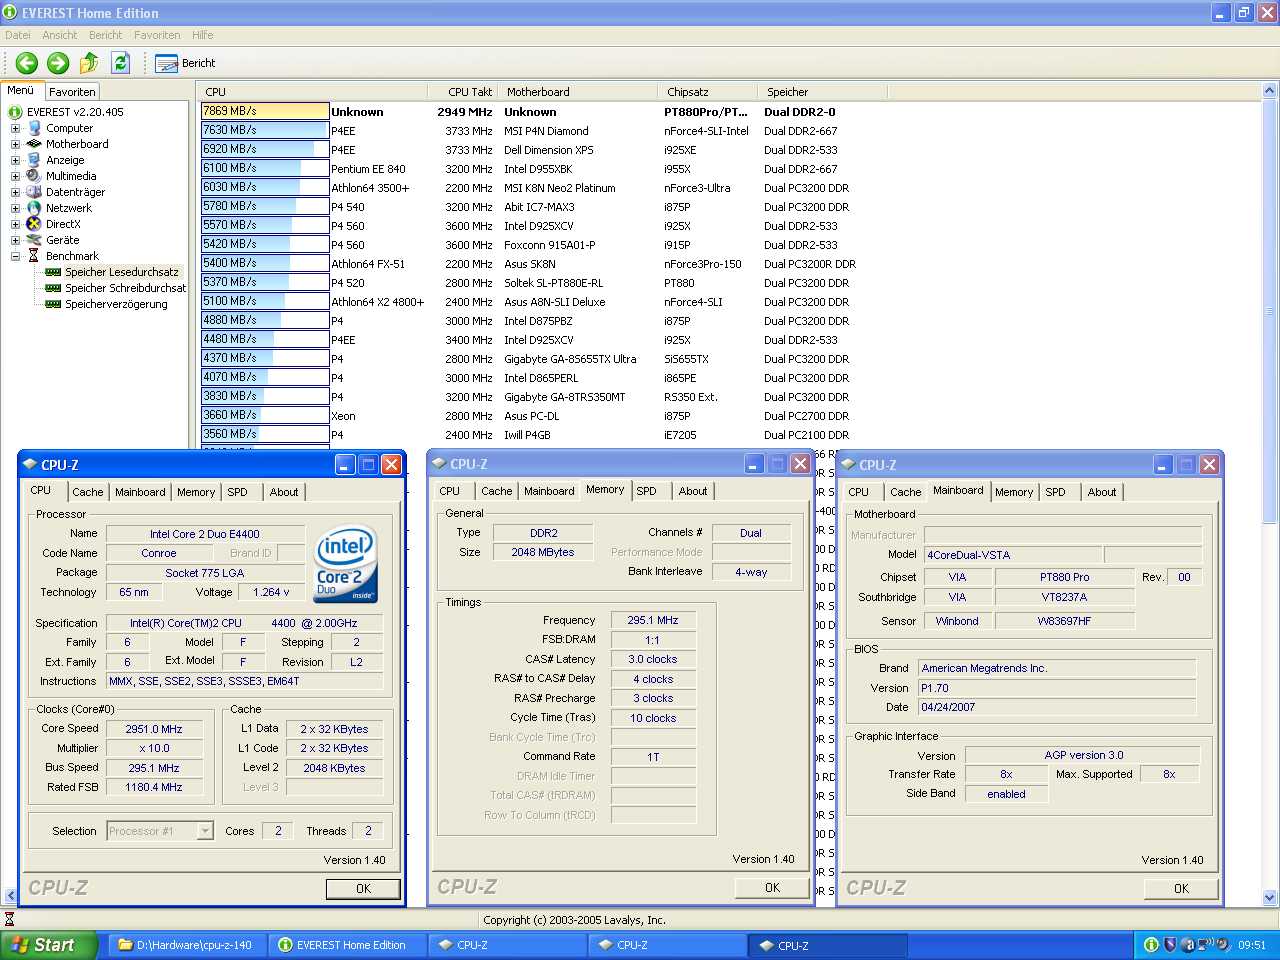1280x960 pixels.
Task: Select the DirectX icon in tree
Action: click(x=34, y=224)
